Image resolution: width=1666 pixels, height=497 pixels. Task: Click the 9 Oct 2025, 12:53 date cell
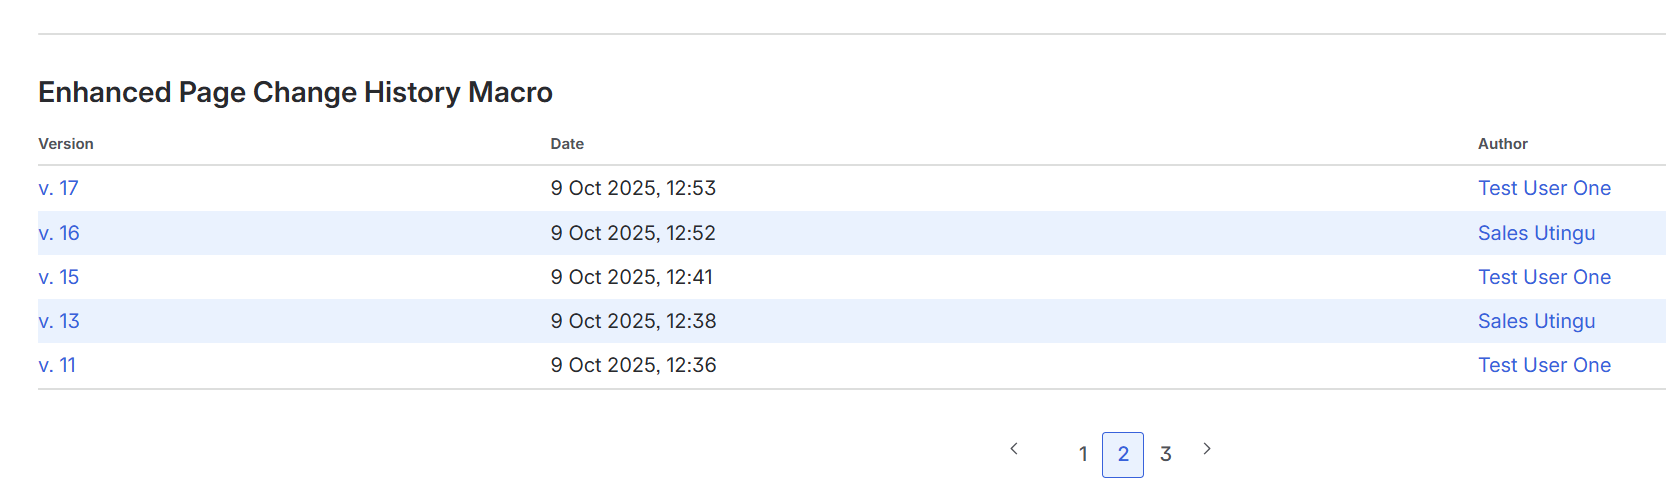pos(633,188)
